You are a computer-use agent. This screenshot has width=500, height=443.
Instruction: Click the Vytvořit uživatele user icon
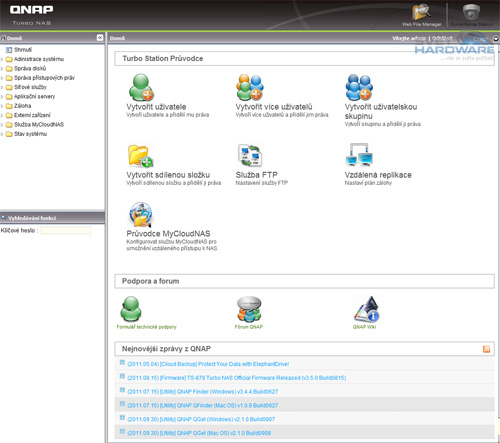tap(141, 87)
